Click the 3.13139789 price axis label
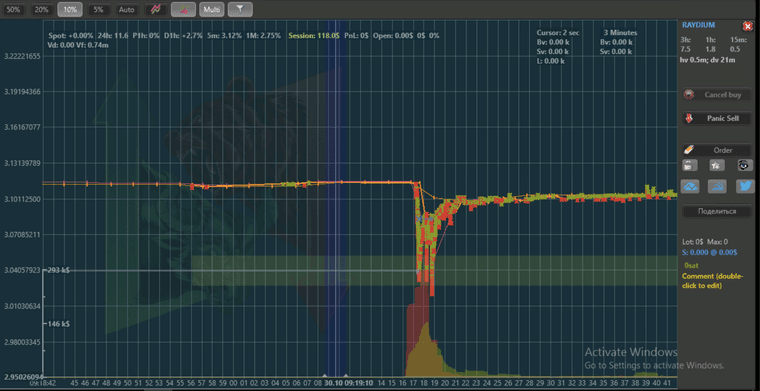 [22, 163]
